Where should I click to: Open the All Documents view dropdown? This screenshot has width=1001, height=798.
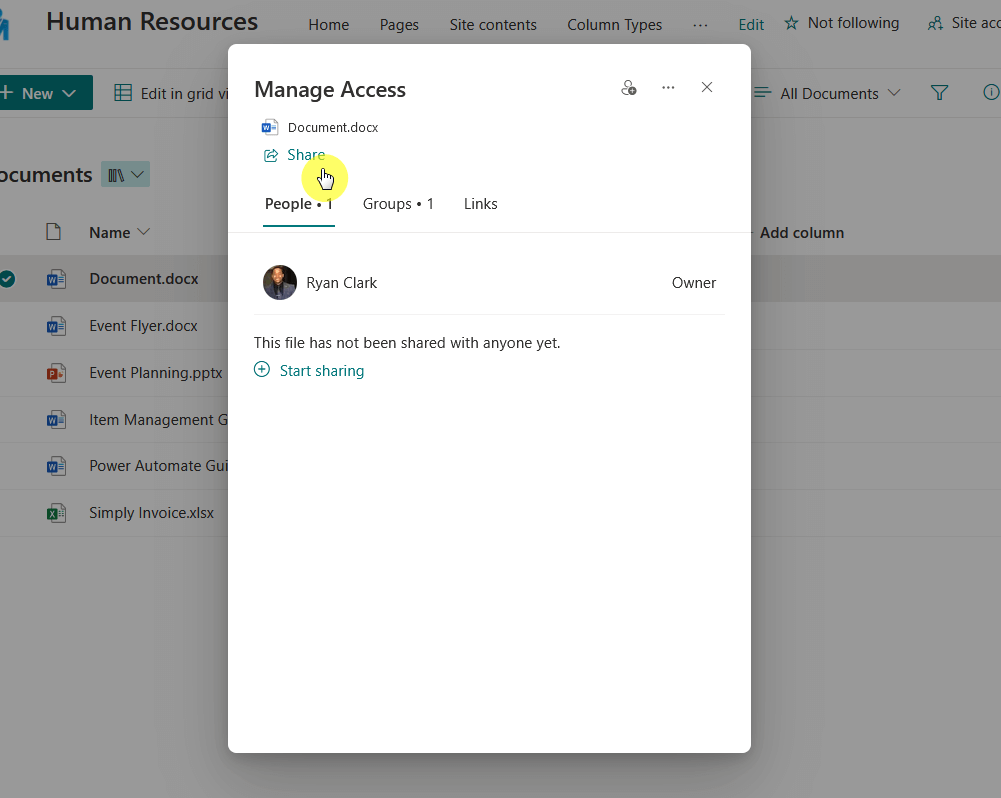(x=827, y=93)
